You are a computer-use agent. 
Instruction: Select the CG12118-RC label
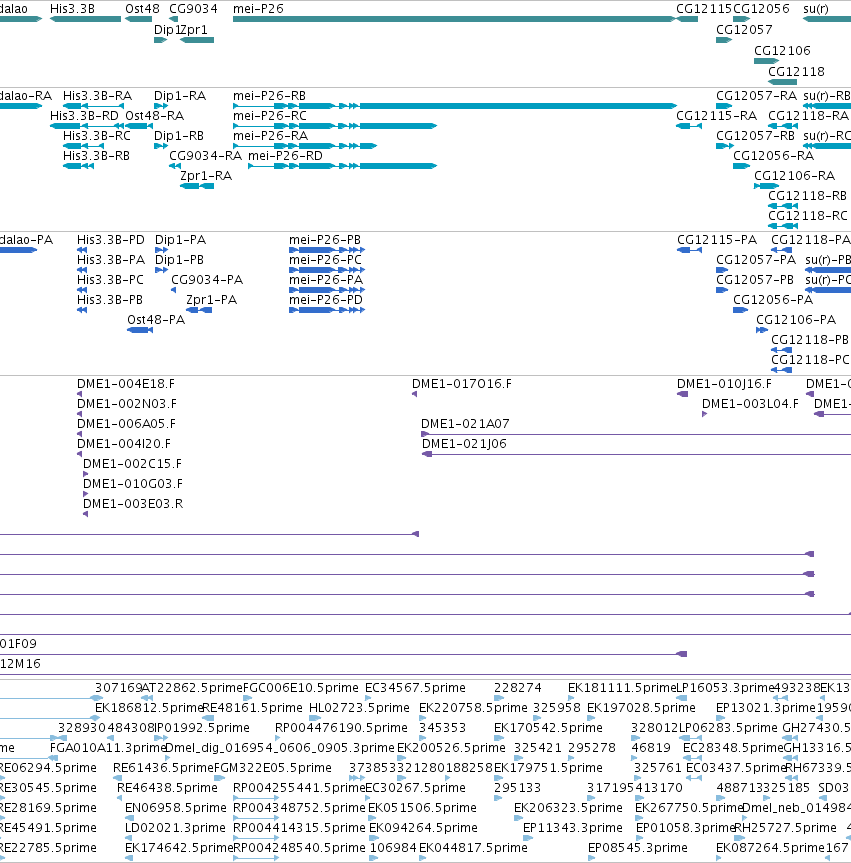(x=808, y=216)
